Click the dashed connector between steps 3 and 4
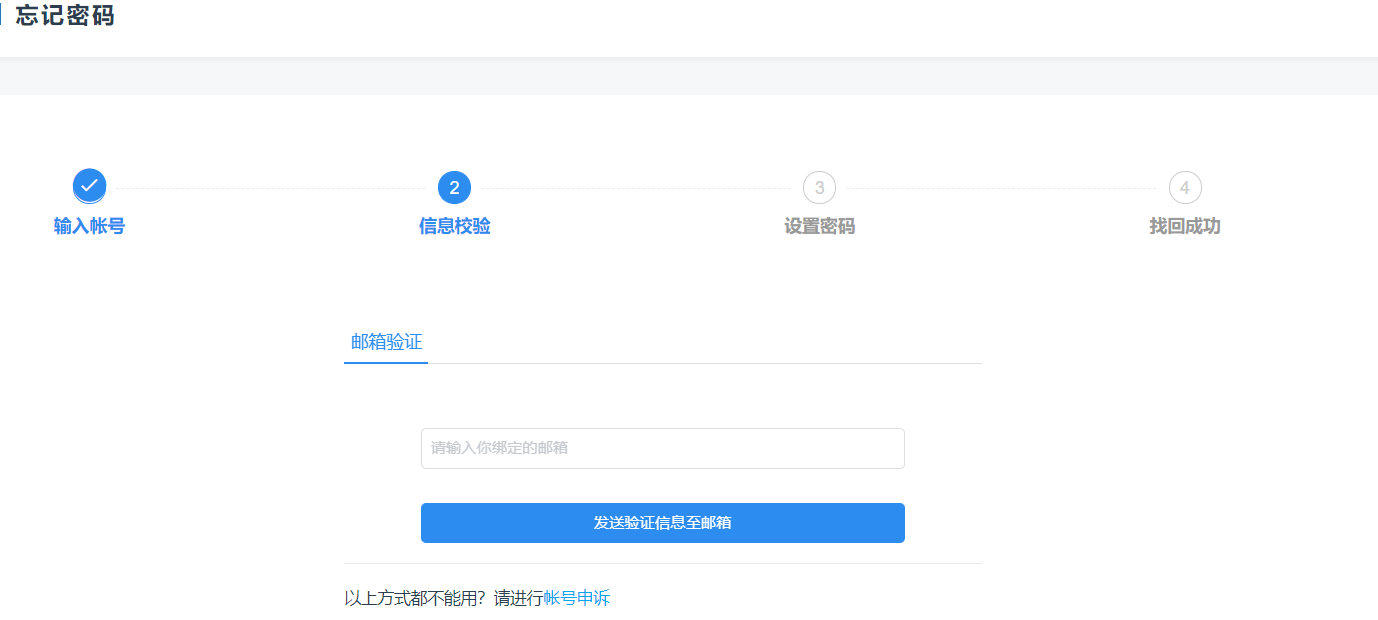Viewport: 1378px width, 620px height. click(1001, 188)
